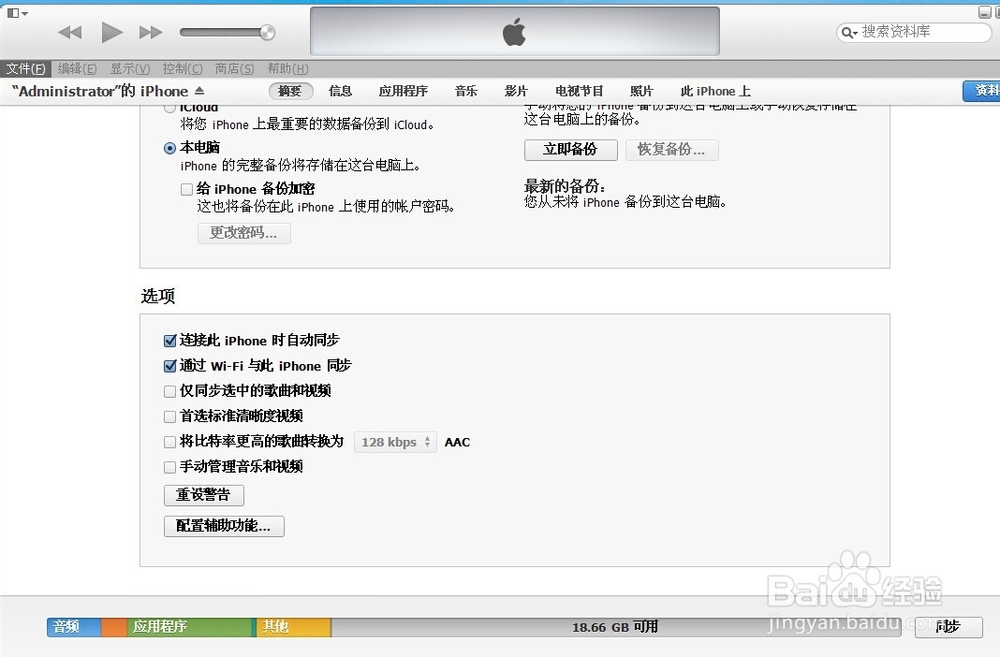Screen dimensions: 1000x657
Task: Click the green 应用程序 storage segment
Action: pos(191,627)
